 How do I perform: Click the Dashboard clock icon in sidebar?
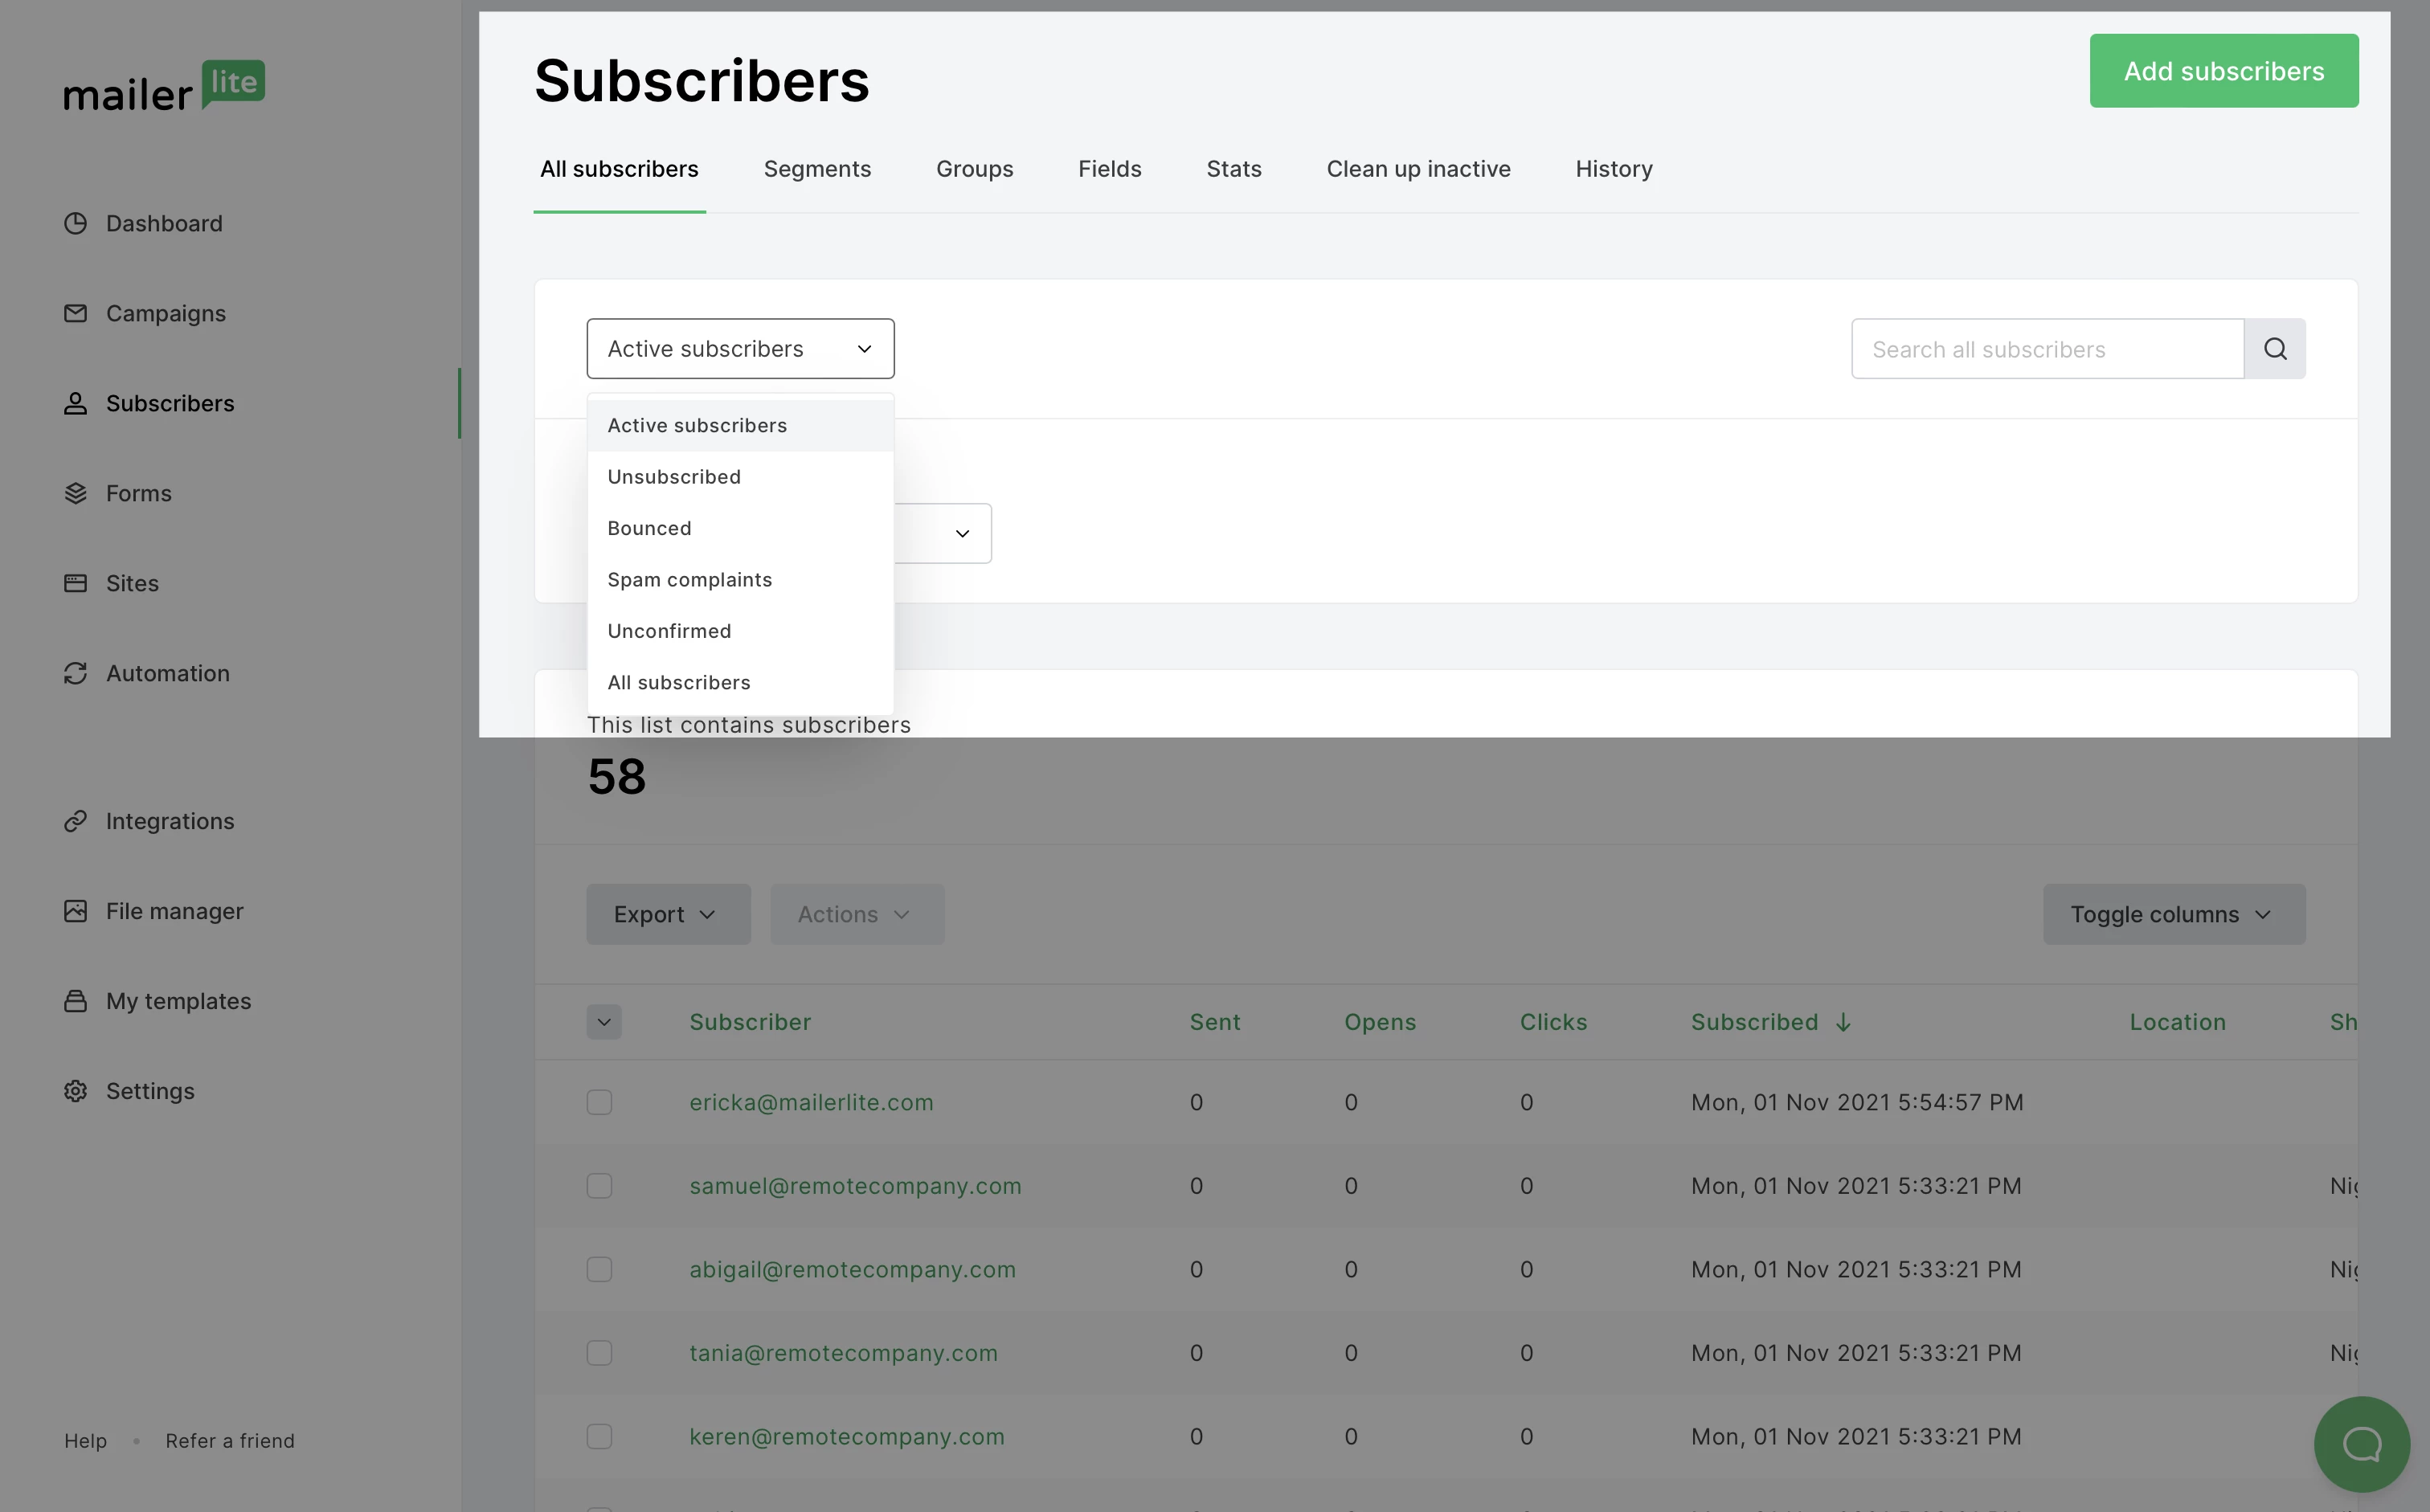(x=76, y=223)
